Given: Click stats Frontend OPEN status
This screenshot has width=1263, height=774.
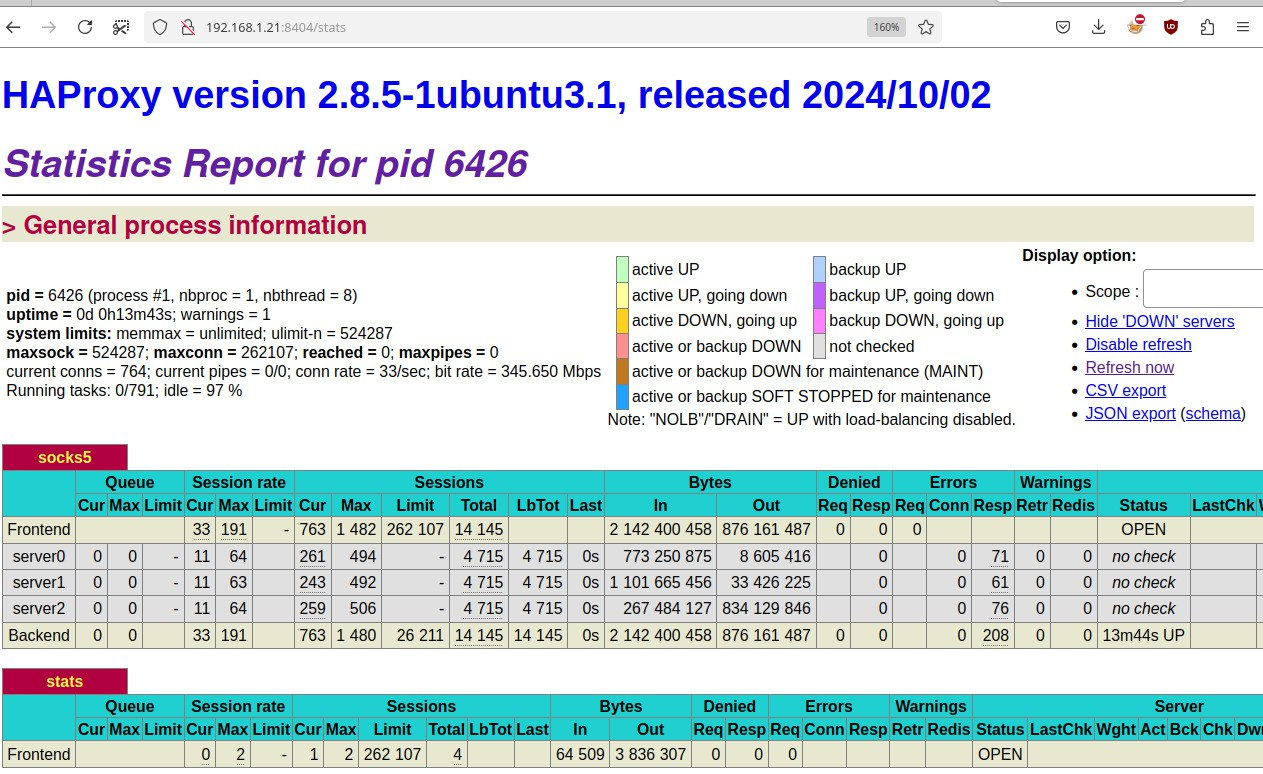Looking at the screenshot, I should click(1000, 754).
